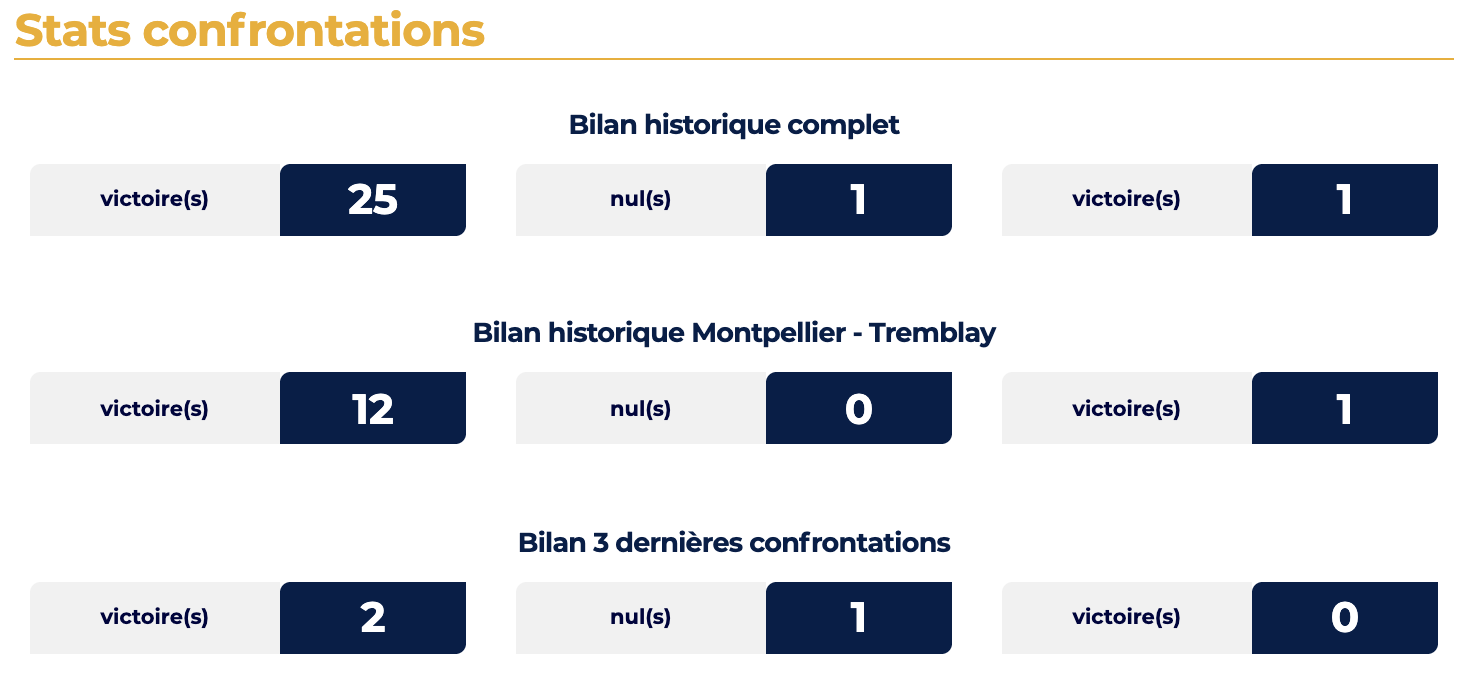Click right victoire(s) label in last-3 row
Screen dimensions: 1462x698
tap(1126, 617)
